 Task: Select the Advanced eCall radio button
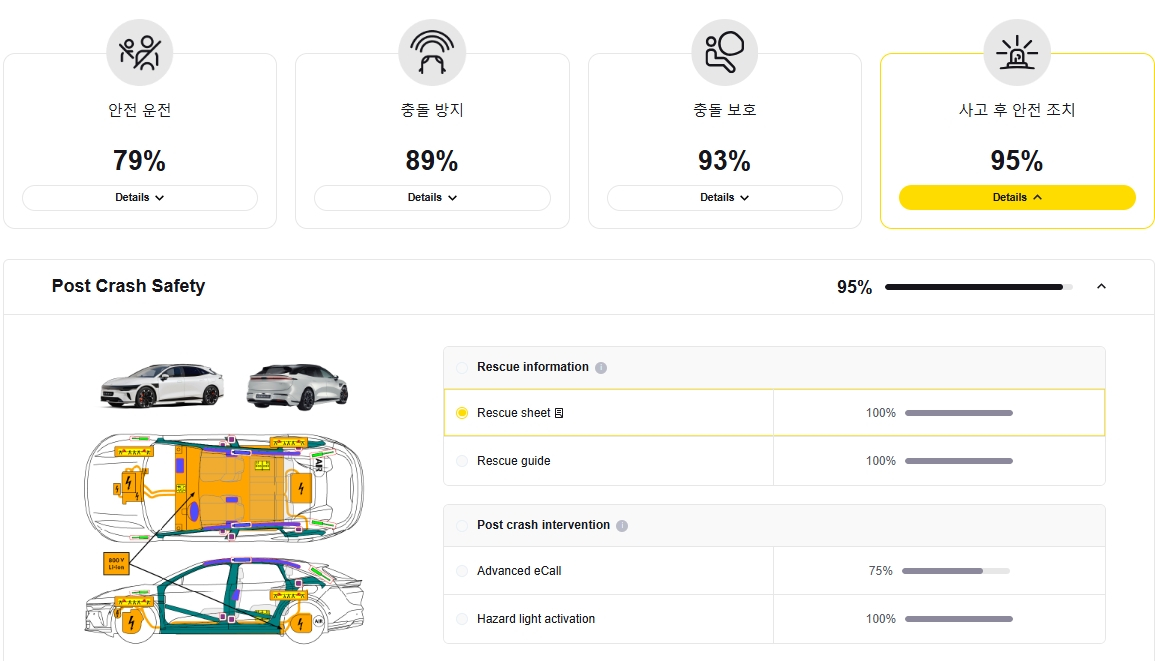pos(462,570)
